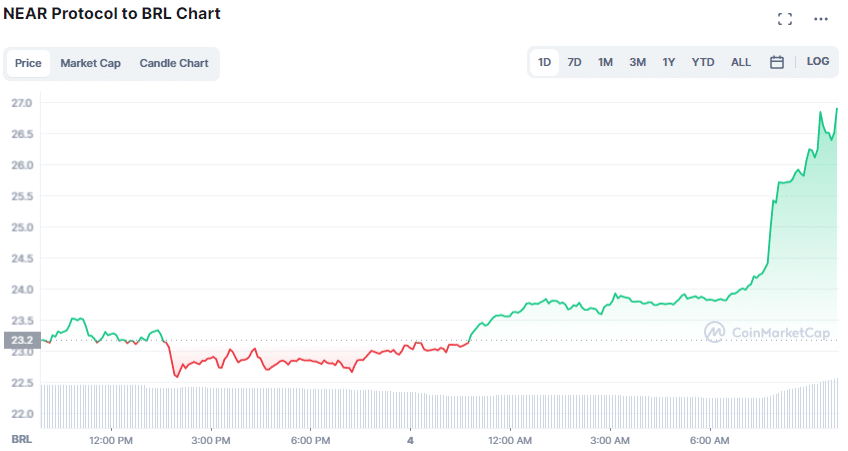This screenshot has width=848, height=451.
Task: Switch to the Market Cap tab
Action: 90,63
